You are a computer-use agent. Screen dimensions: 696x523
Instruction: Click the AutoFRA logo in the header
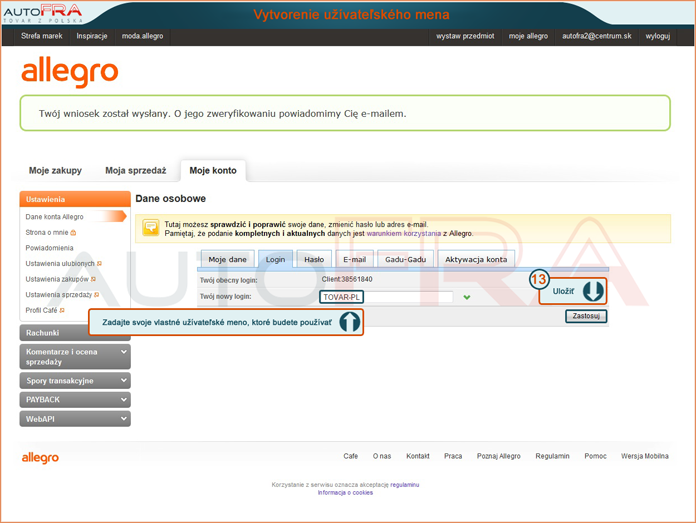click(43, 13)
